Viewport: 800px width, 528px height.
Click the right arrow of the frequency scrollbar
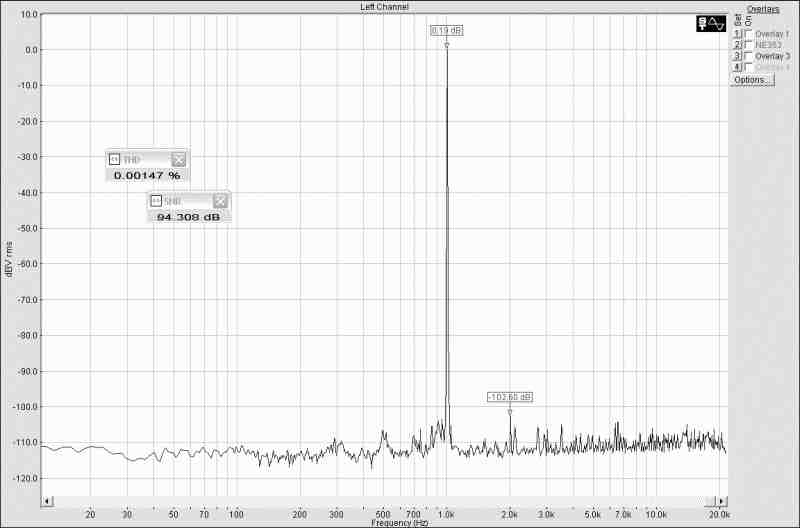coord(721,501)
